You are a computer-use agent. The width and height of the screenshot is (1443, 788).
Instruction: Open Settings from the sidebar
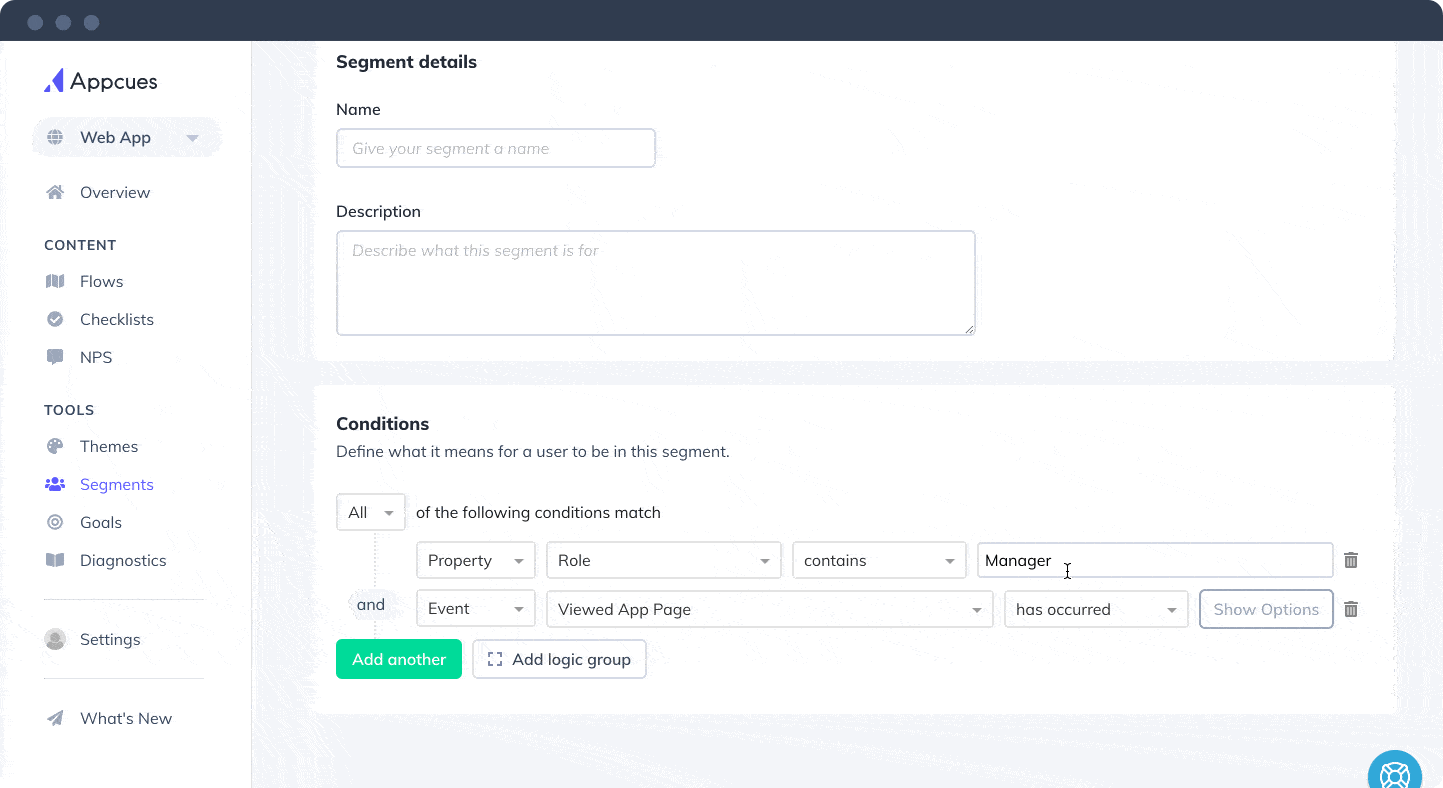tap(110, 639)
